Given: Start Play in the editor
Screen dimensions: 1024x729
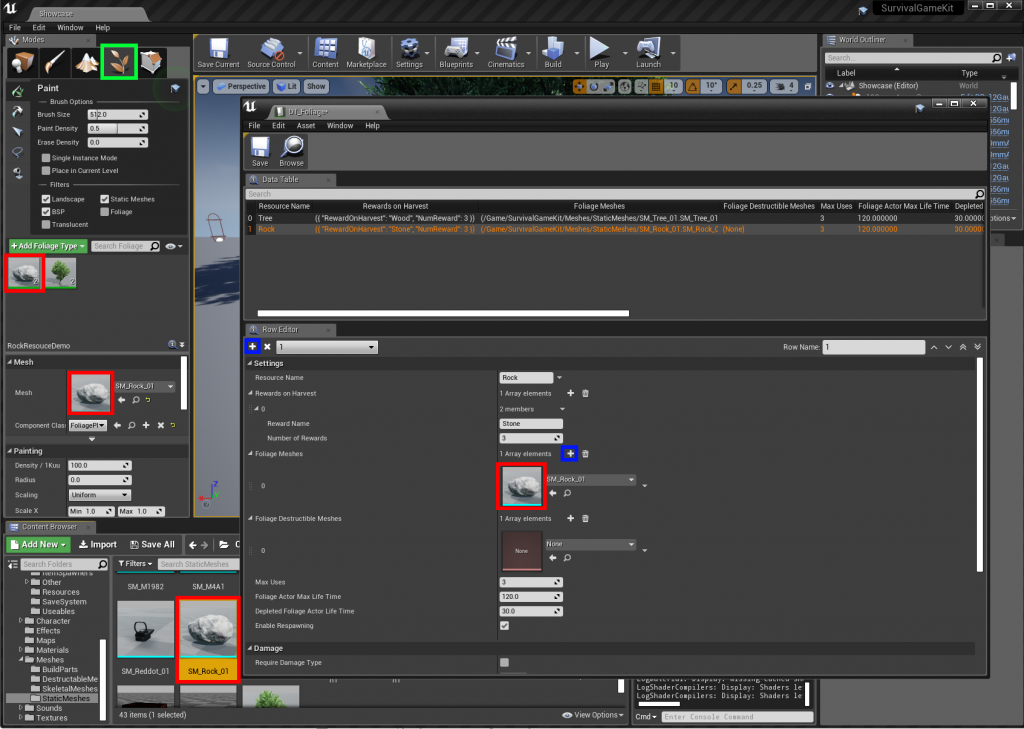Looking at the screenshot, I should pos(601,54).
